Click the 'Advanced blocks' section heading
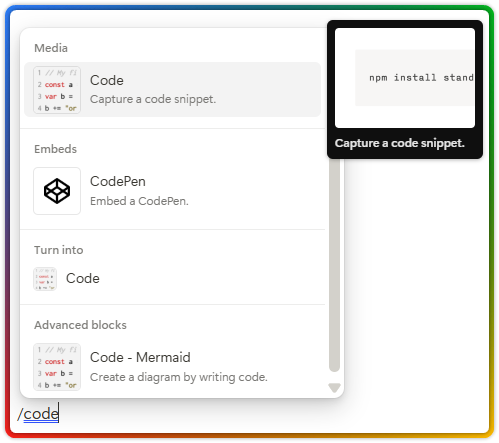This screenshot has height=443, width=499. pyautogui.click(x=80, y=325)
